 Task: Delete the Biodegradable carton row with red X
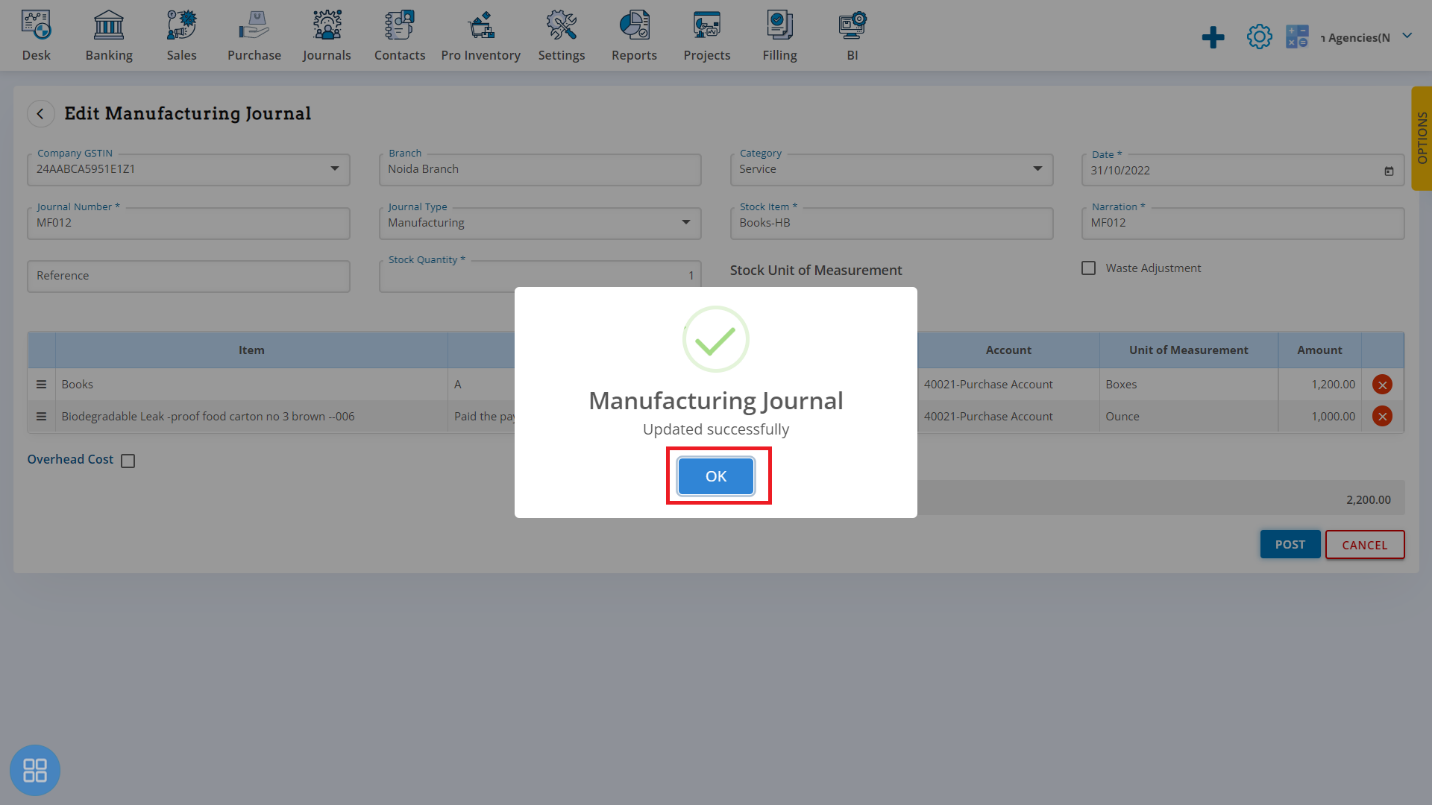pyautogui.click(x=1382, y=416)
